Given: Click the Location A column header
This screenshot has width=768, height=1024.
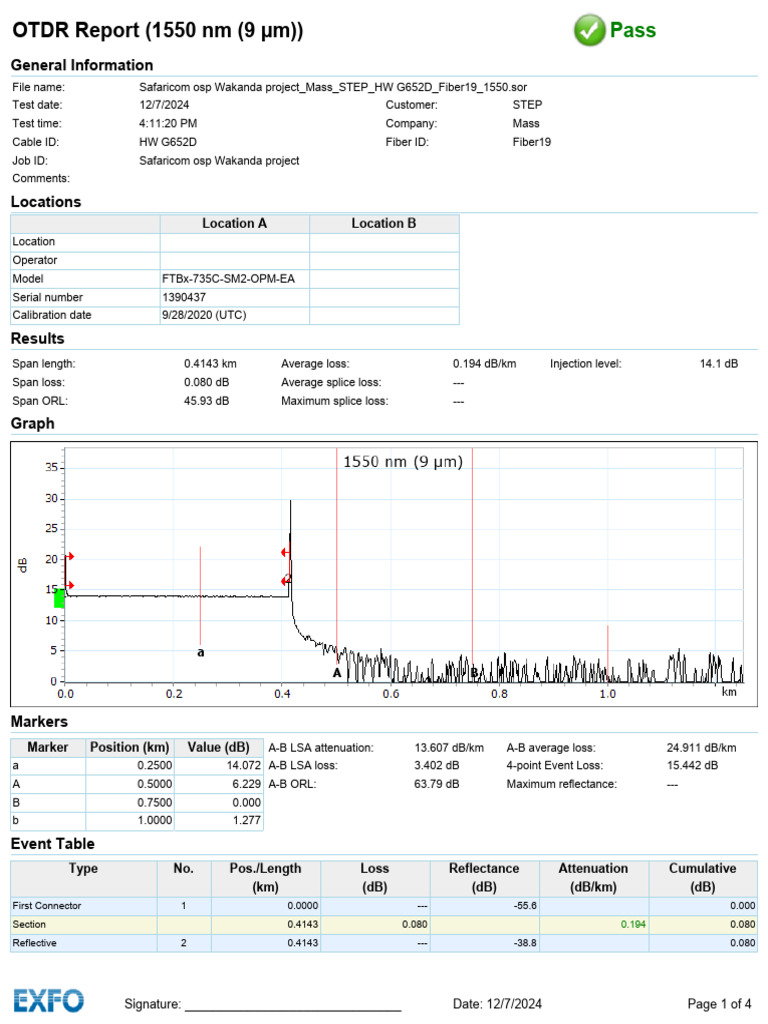Looking at the screenshot, I should 234,223.
